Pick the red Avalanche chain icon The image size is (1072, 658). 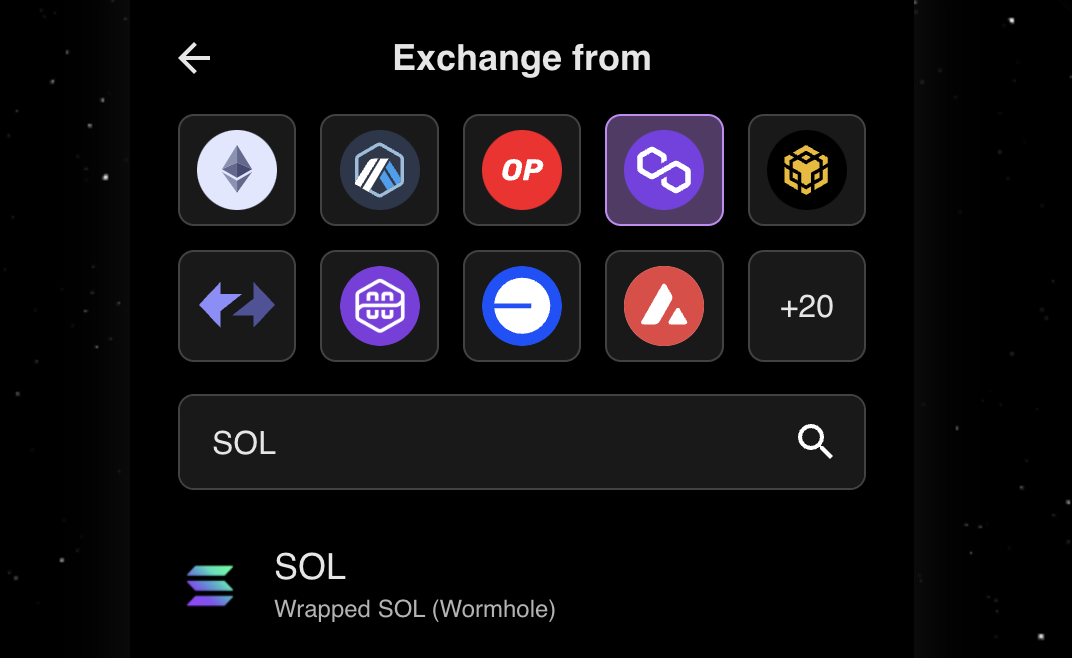[x=664, y=306]
